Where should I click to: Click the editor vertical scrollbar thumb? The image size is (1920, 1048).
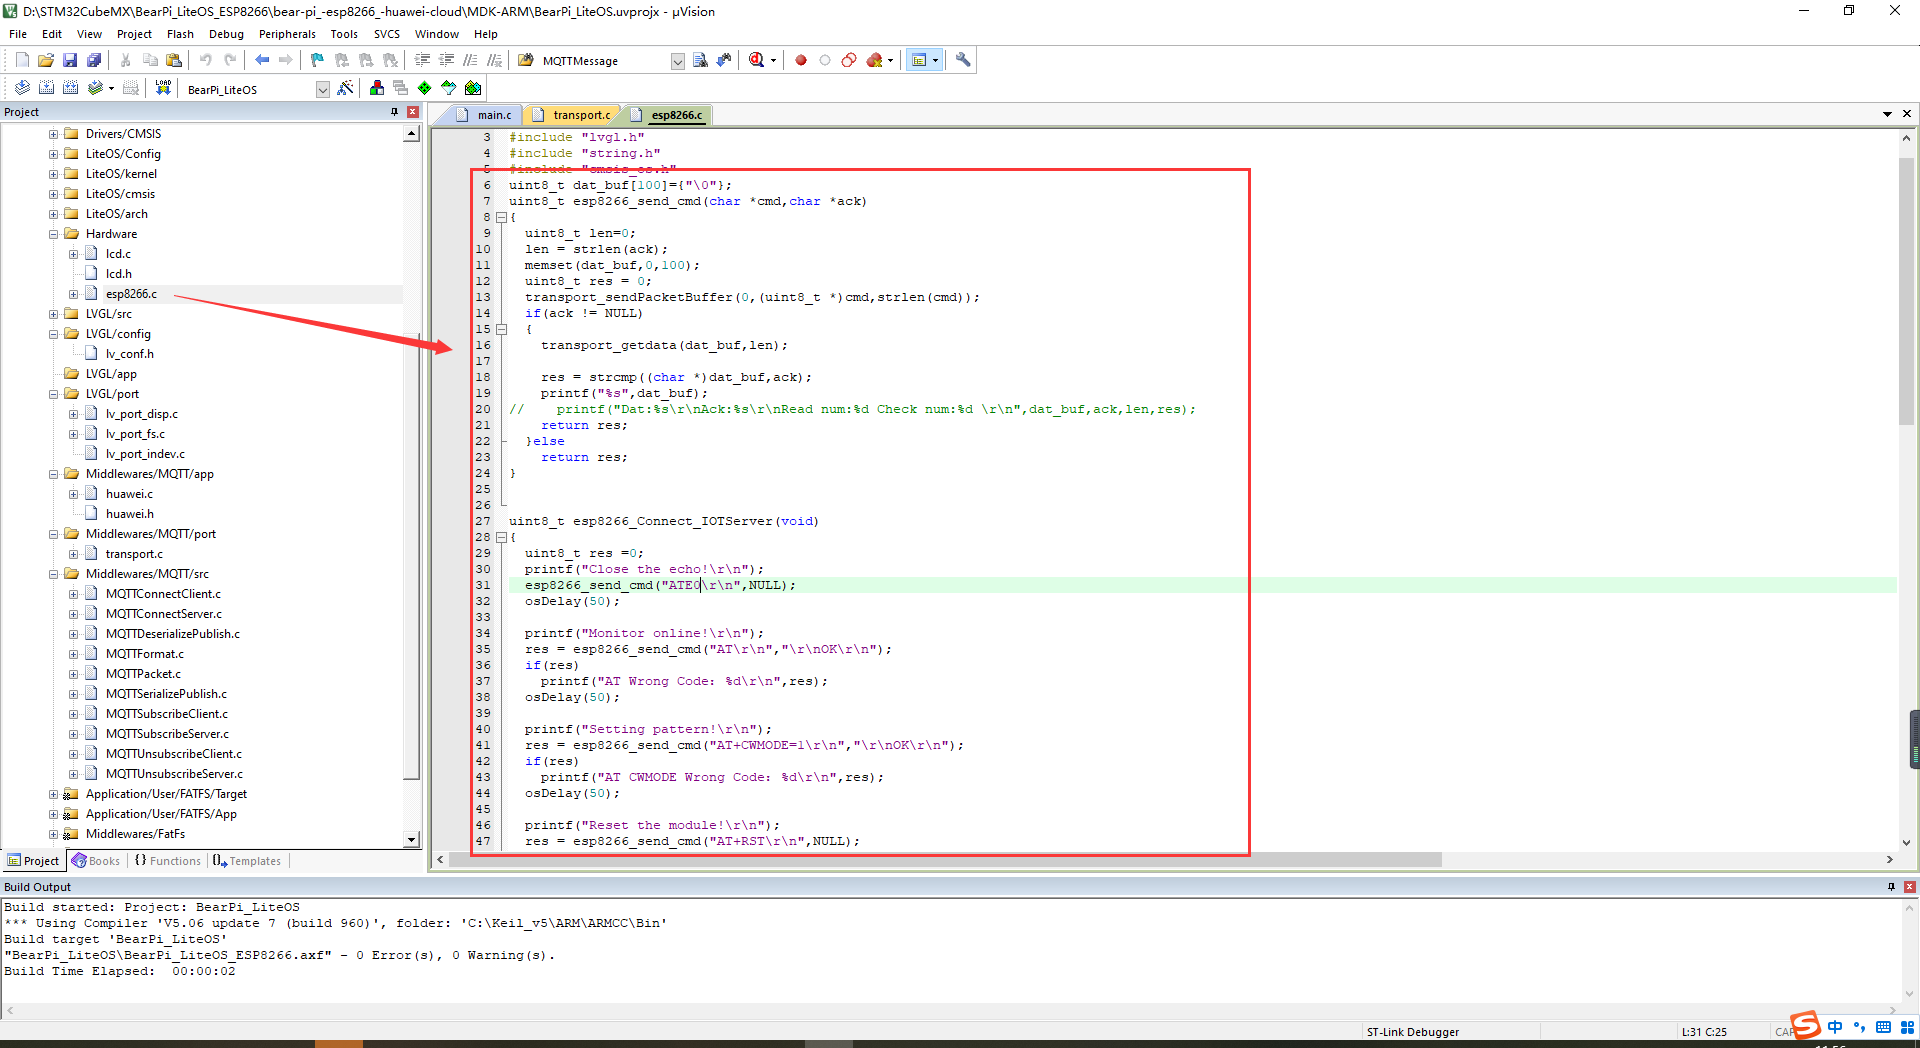pos(1906,290)
